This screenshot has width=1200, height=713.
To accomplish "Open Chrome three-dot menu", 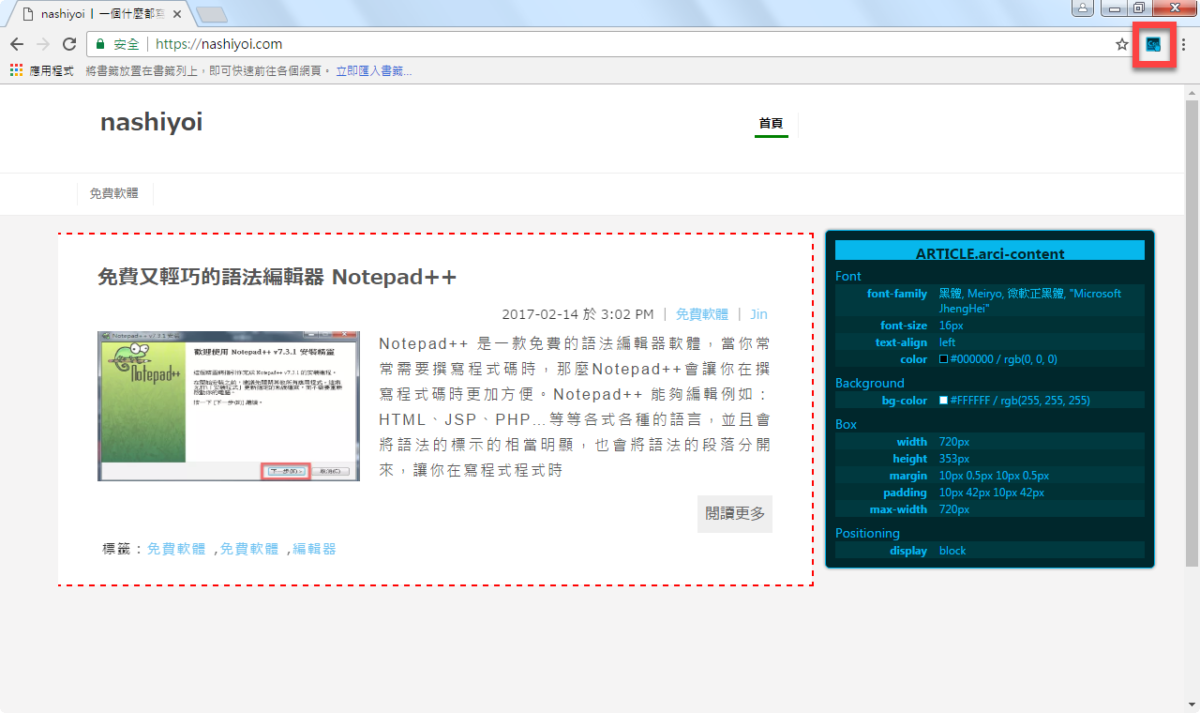I will 1184,44.
